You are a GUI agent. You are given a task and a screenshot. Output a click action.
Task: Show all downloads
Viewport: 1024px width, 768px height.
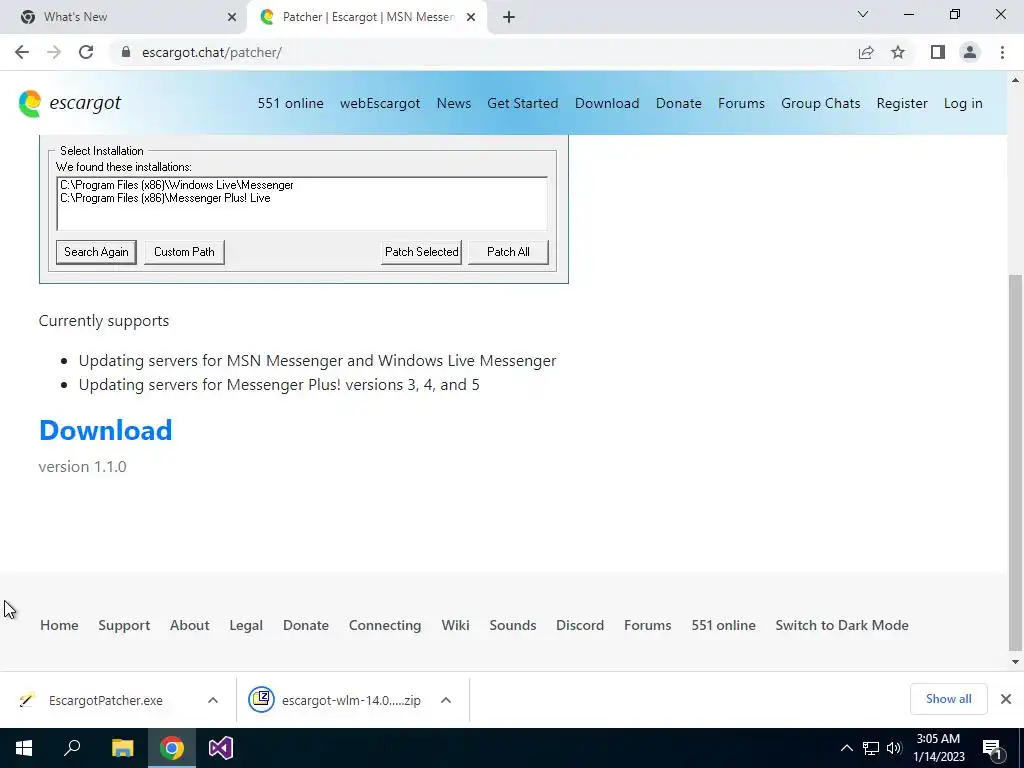click(948, 699)
